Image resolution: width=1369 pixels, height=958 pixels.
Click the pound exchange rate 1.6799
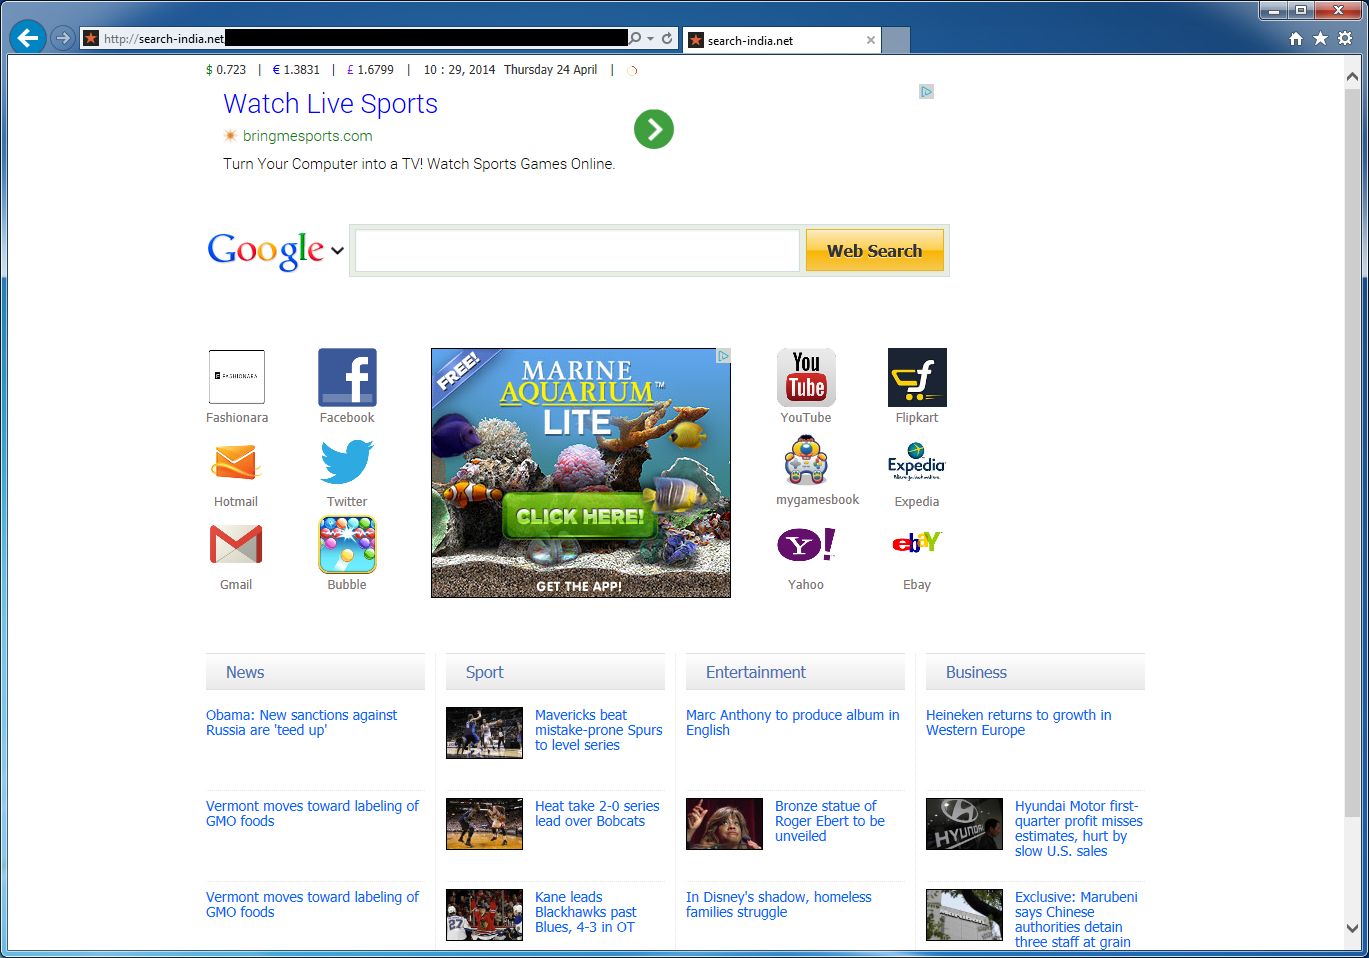coord(370,70)
